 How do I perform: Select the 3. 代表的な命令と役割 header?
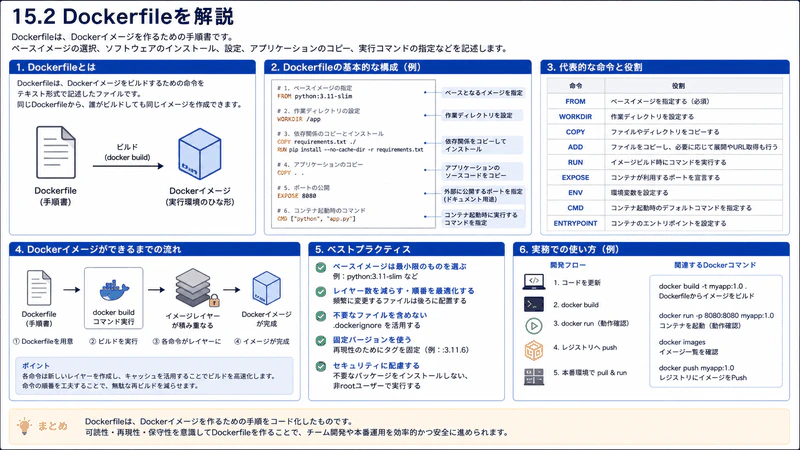(665, 67)
